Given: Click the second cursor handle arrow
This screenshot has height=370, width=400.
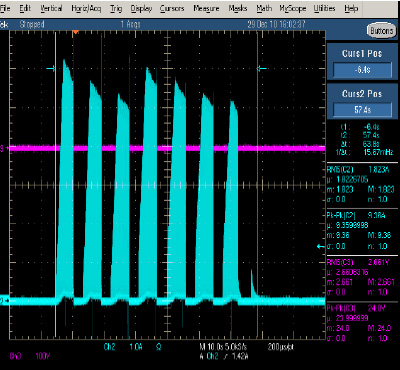Looking at the screenshot, I should 262,69.
